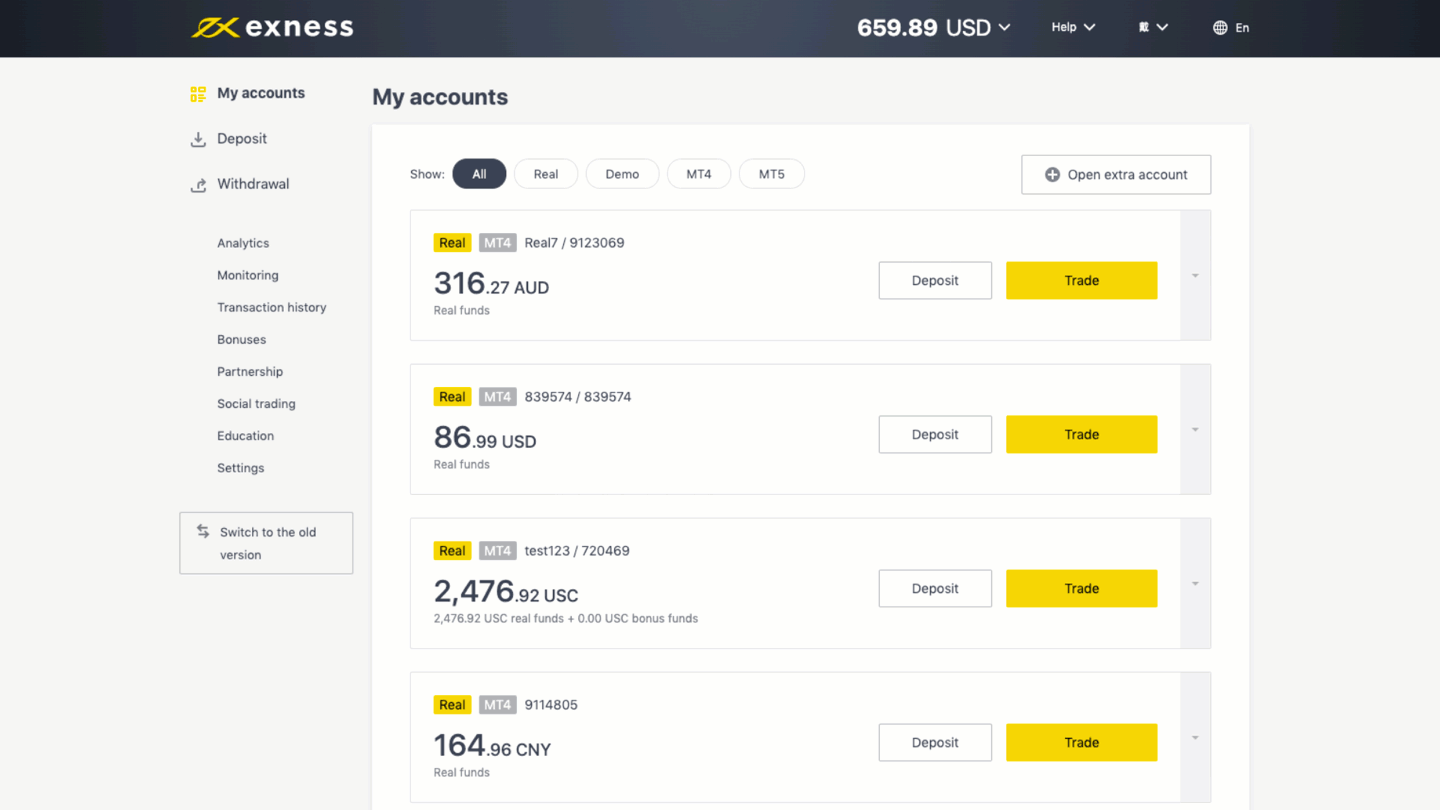The height and width of the screenshot is (810, 1440).
Task: Open the Analytics page
Action: (x=243, y=243)
